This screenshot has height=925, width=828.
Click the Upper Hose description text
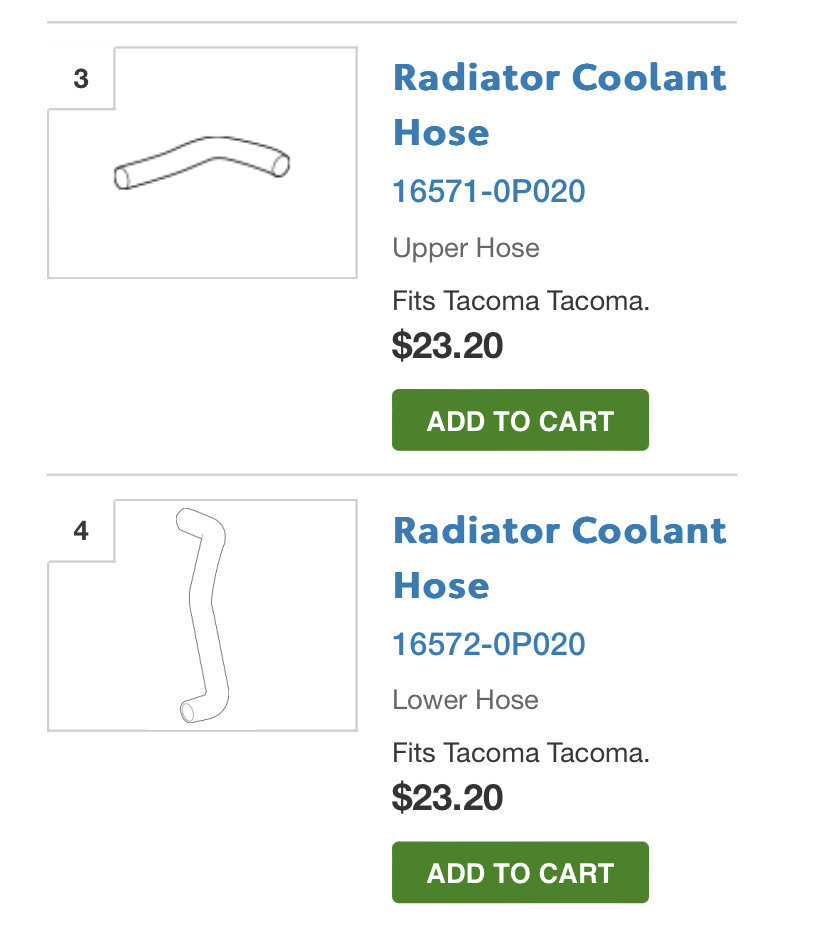tap(466, 248)
